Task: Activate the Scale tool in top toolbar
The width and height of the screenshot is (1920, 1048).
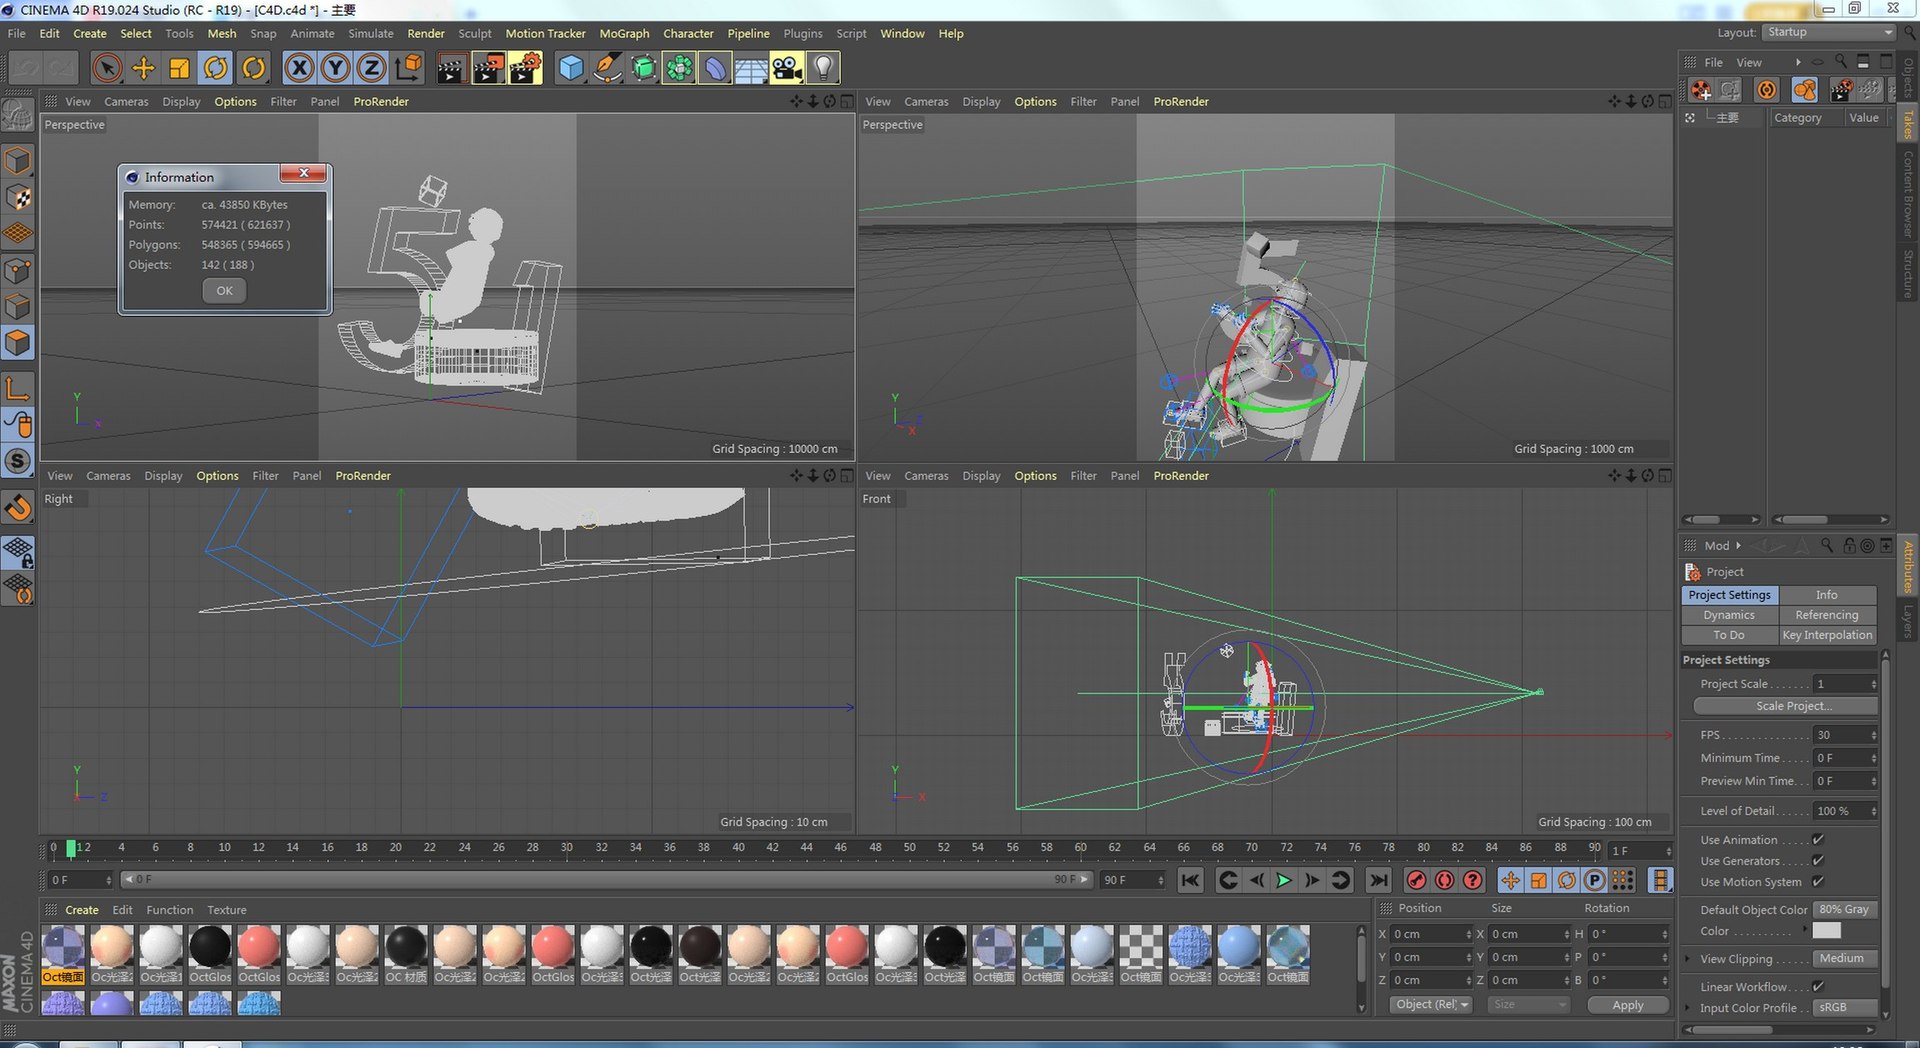Action: (x=180, y=68)
